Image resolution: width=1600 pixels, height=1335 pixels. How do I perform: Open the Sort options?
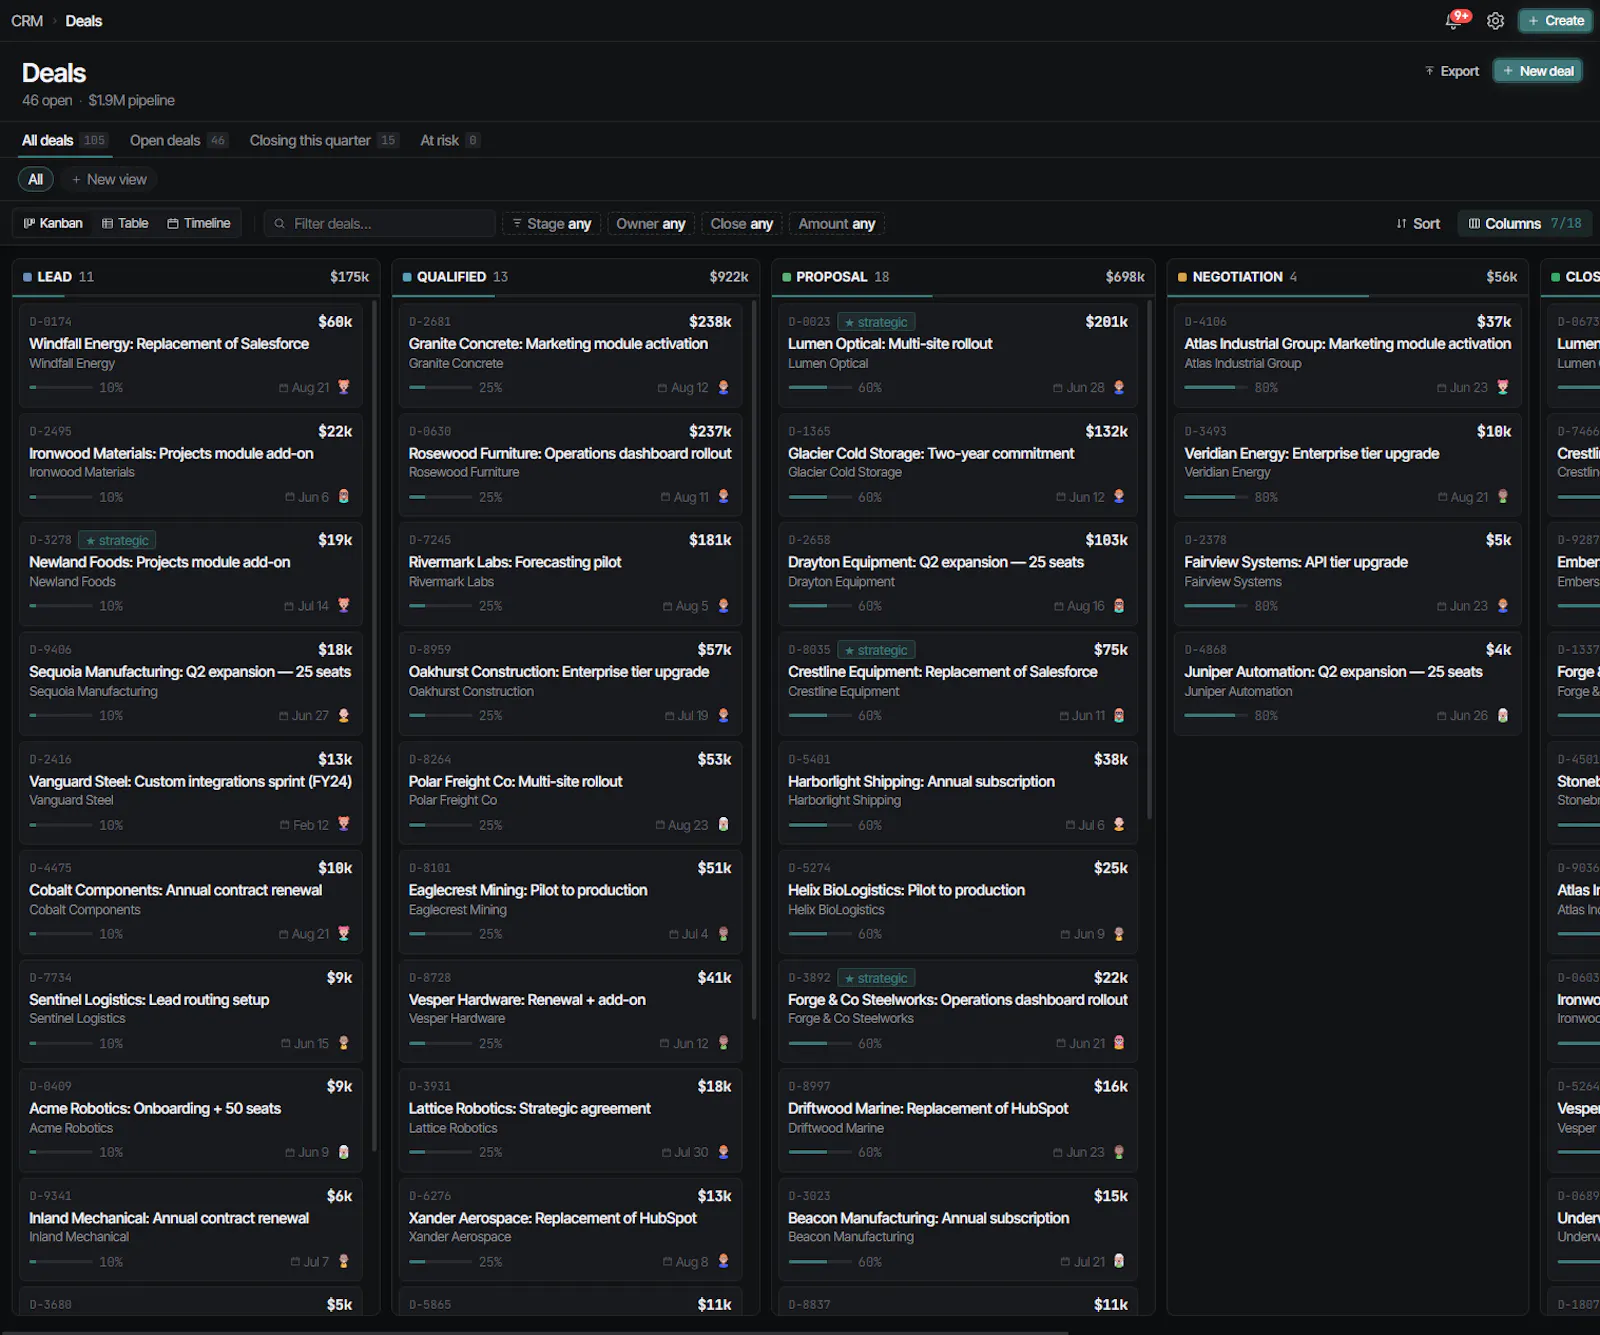tap(1418, 224)
